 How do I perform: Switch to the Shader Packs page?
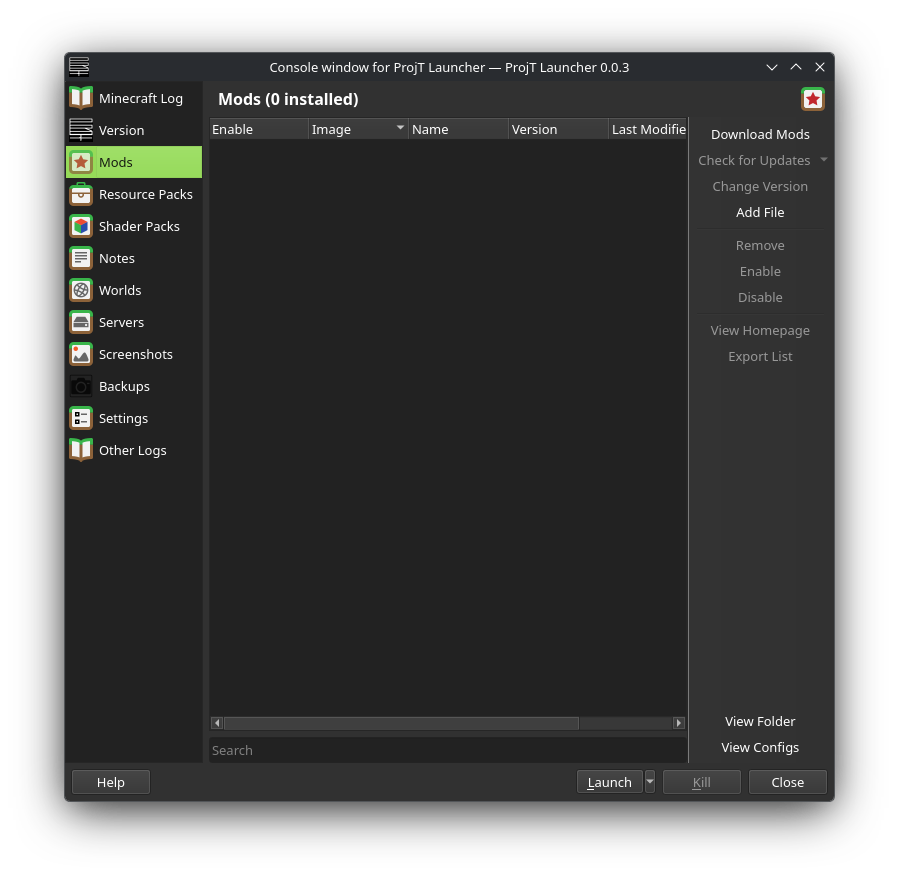[x=139, y=226]
